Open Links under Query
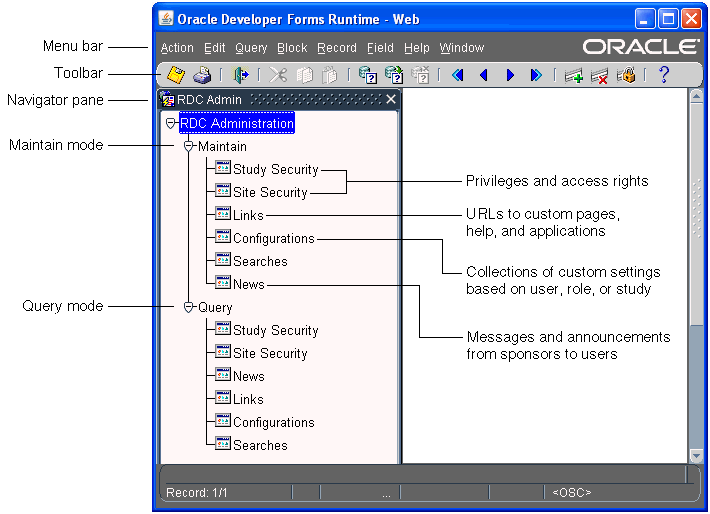This screenshot has width=710, height=514. (248, 399)
